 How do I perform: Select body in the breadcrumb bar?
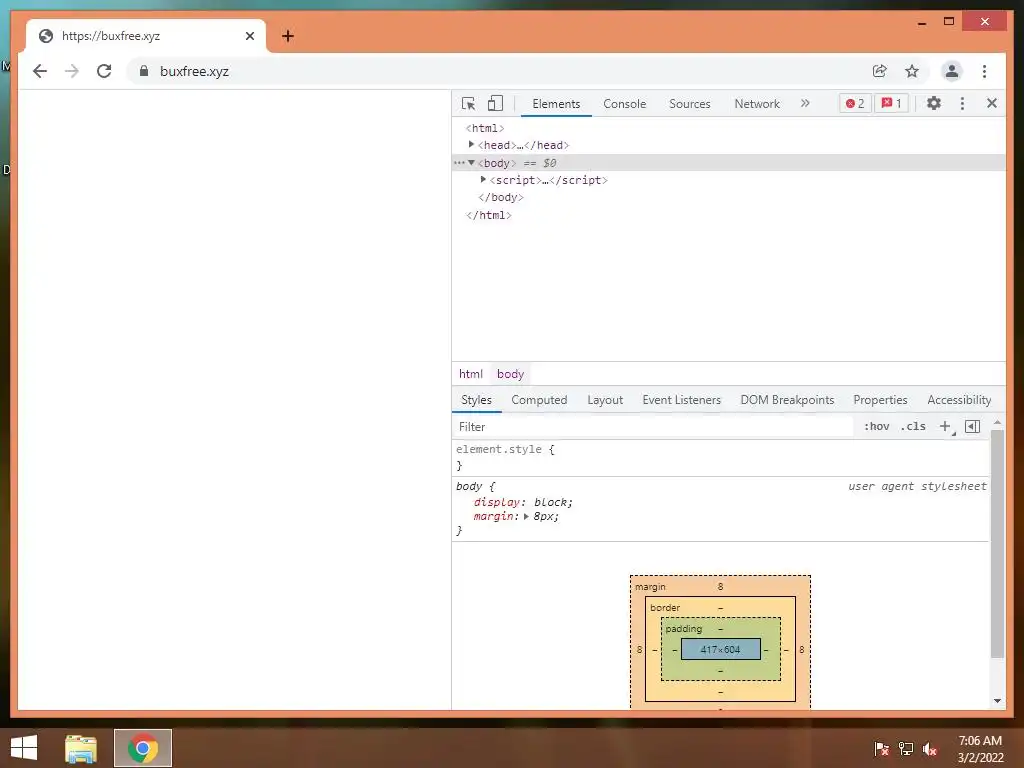[x=510, y=374]
